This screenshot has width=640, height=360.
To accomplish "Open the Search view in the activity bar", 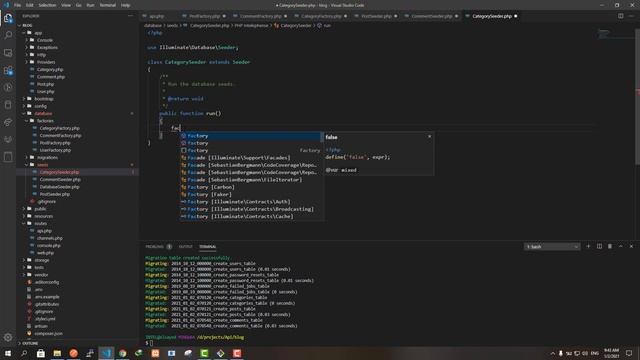I will [8, 35].
